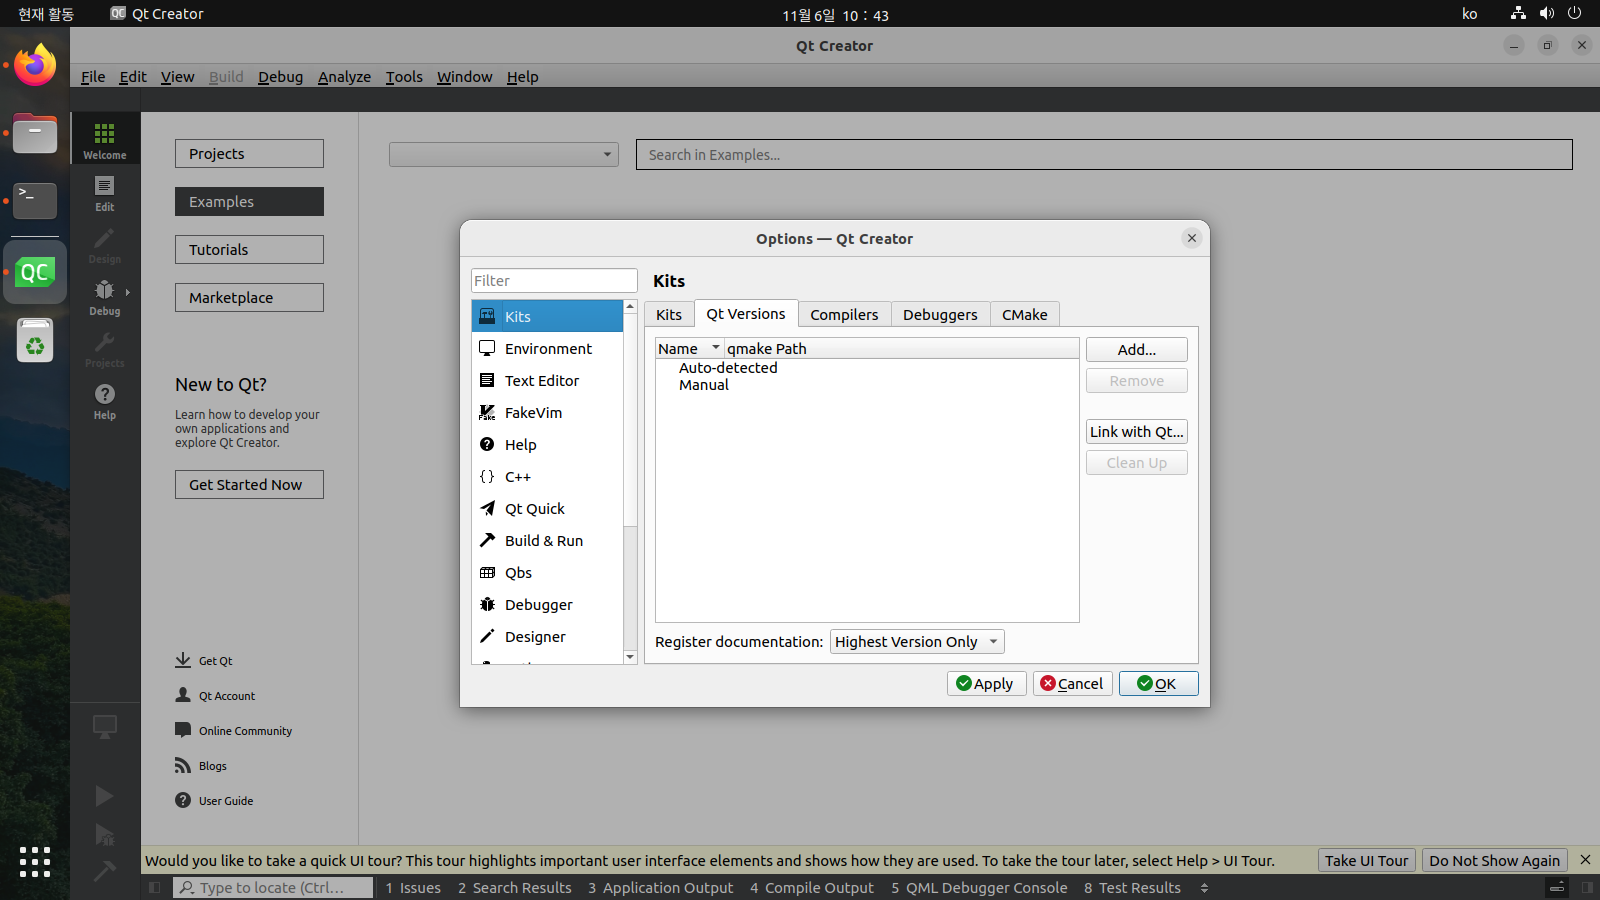
Task: Expand output panes selector arrows
Action: tap(1204, 887)
